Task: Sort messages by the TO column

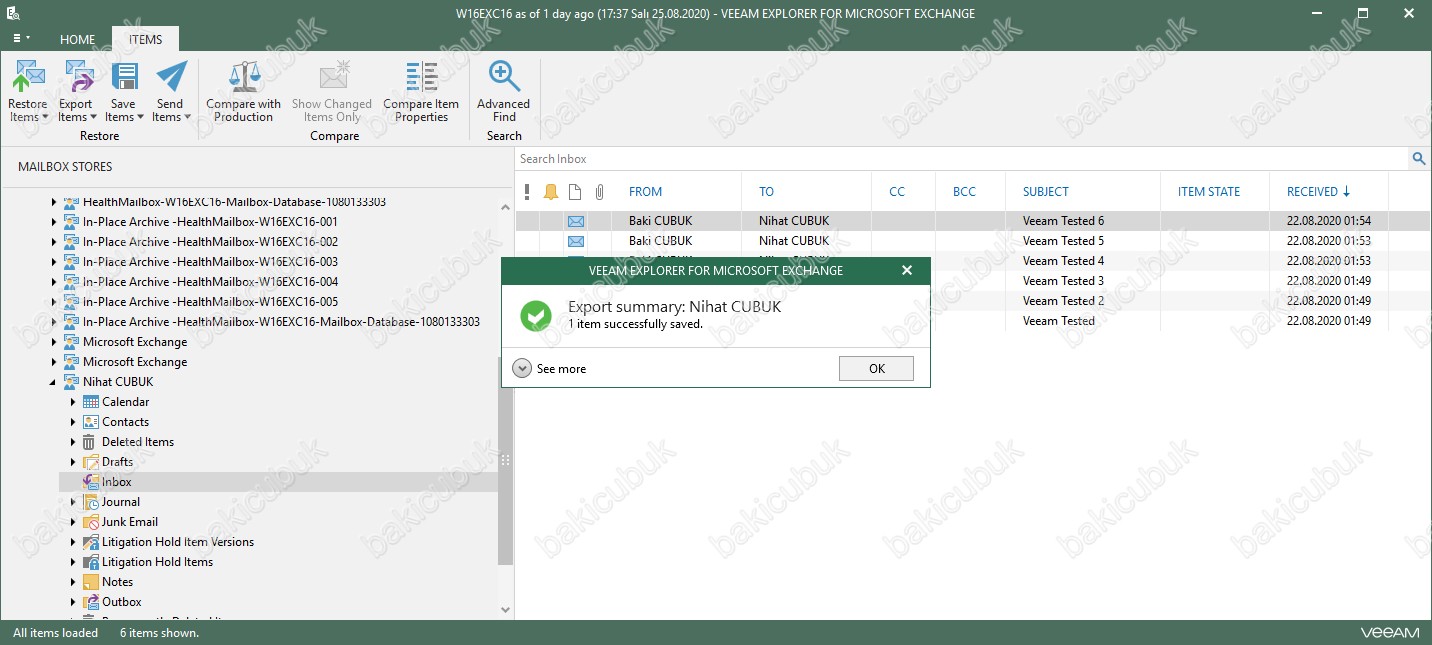Action: click(767, 192)
